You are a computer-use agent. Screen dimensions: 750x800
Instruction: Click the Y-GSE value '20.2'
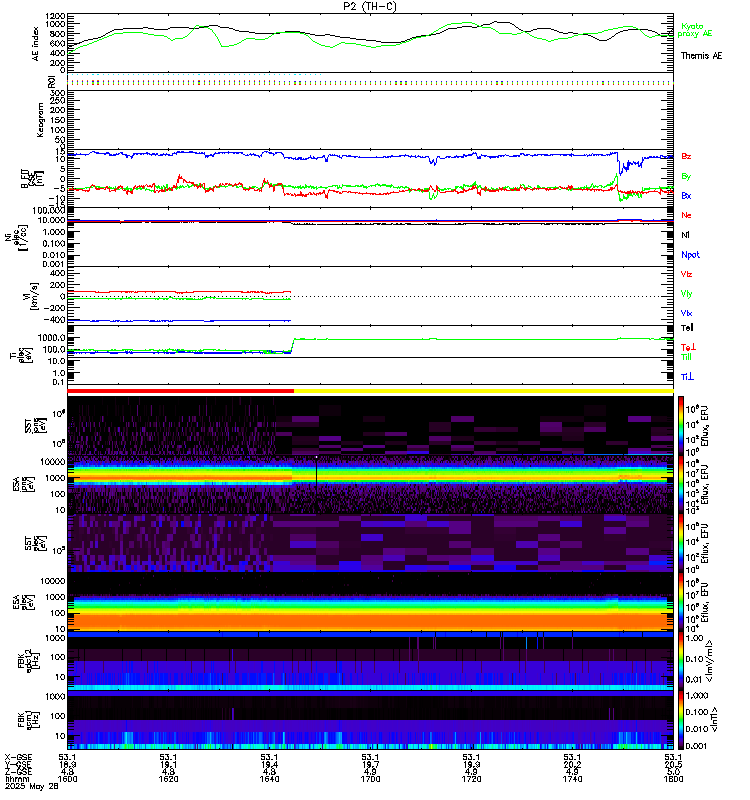coord(572,764)
